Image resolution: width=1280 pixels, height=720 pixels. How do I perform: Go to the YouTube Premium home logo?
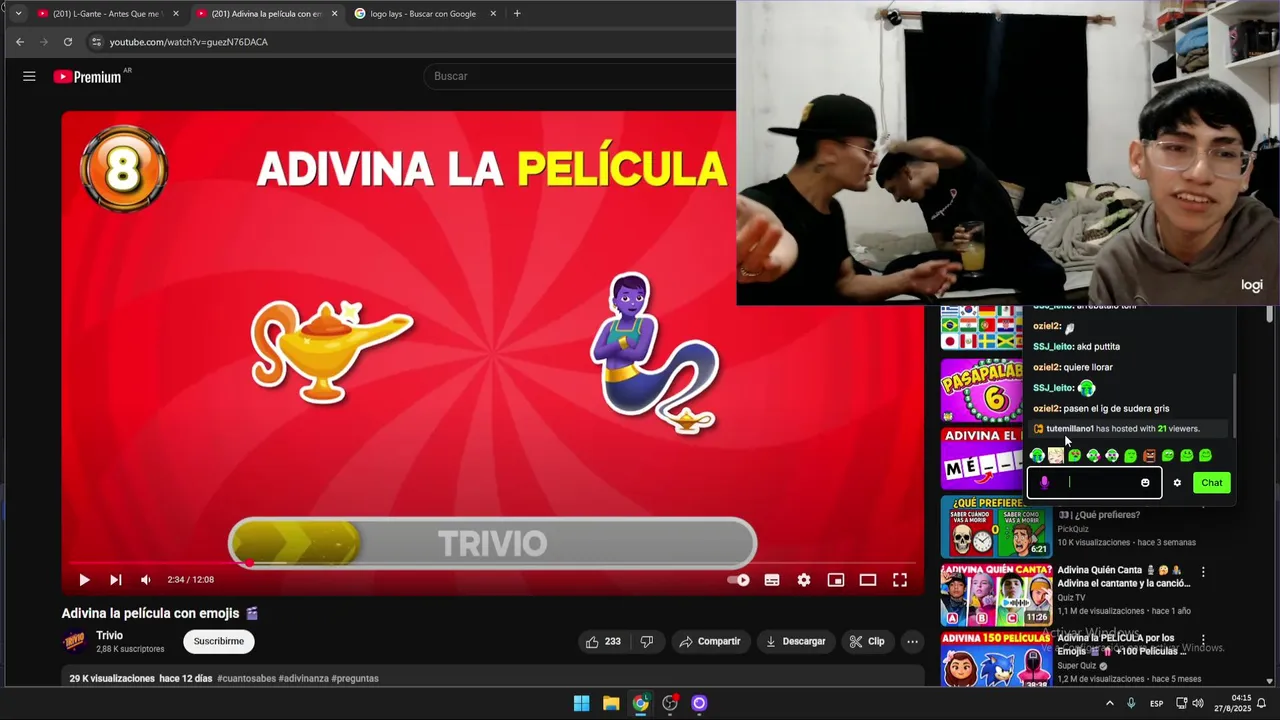[89, 76]
